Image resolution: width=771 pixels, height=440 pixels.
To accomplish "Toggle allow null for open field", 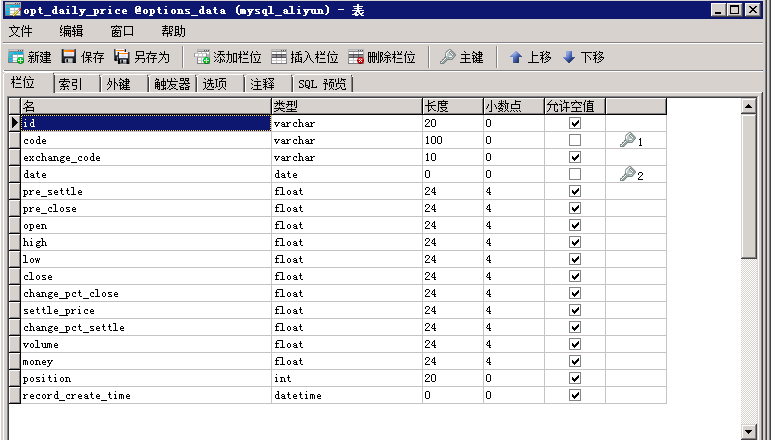I will coord(575,225).
